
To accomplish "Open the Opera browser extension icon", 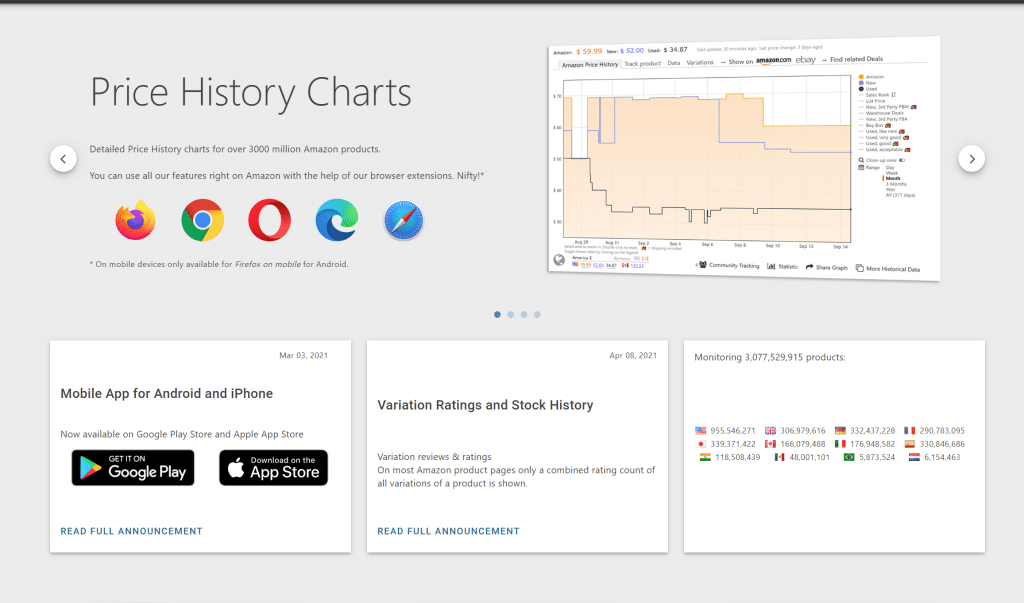I will (x=270, y=220).
